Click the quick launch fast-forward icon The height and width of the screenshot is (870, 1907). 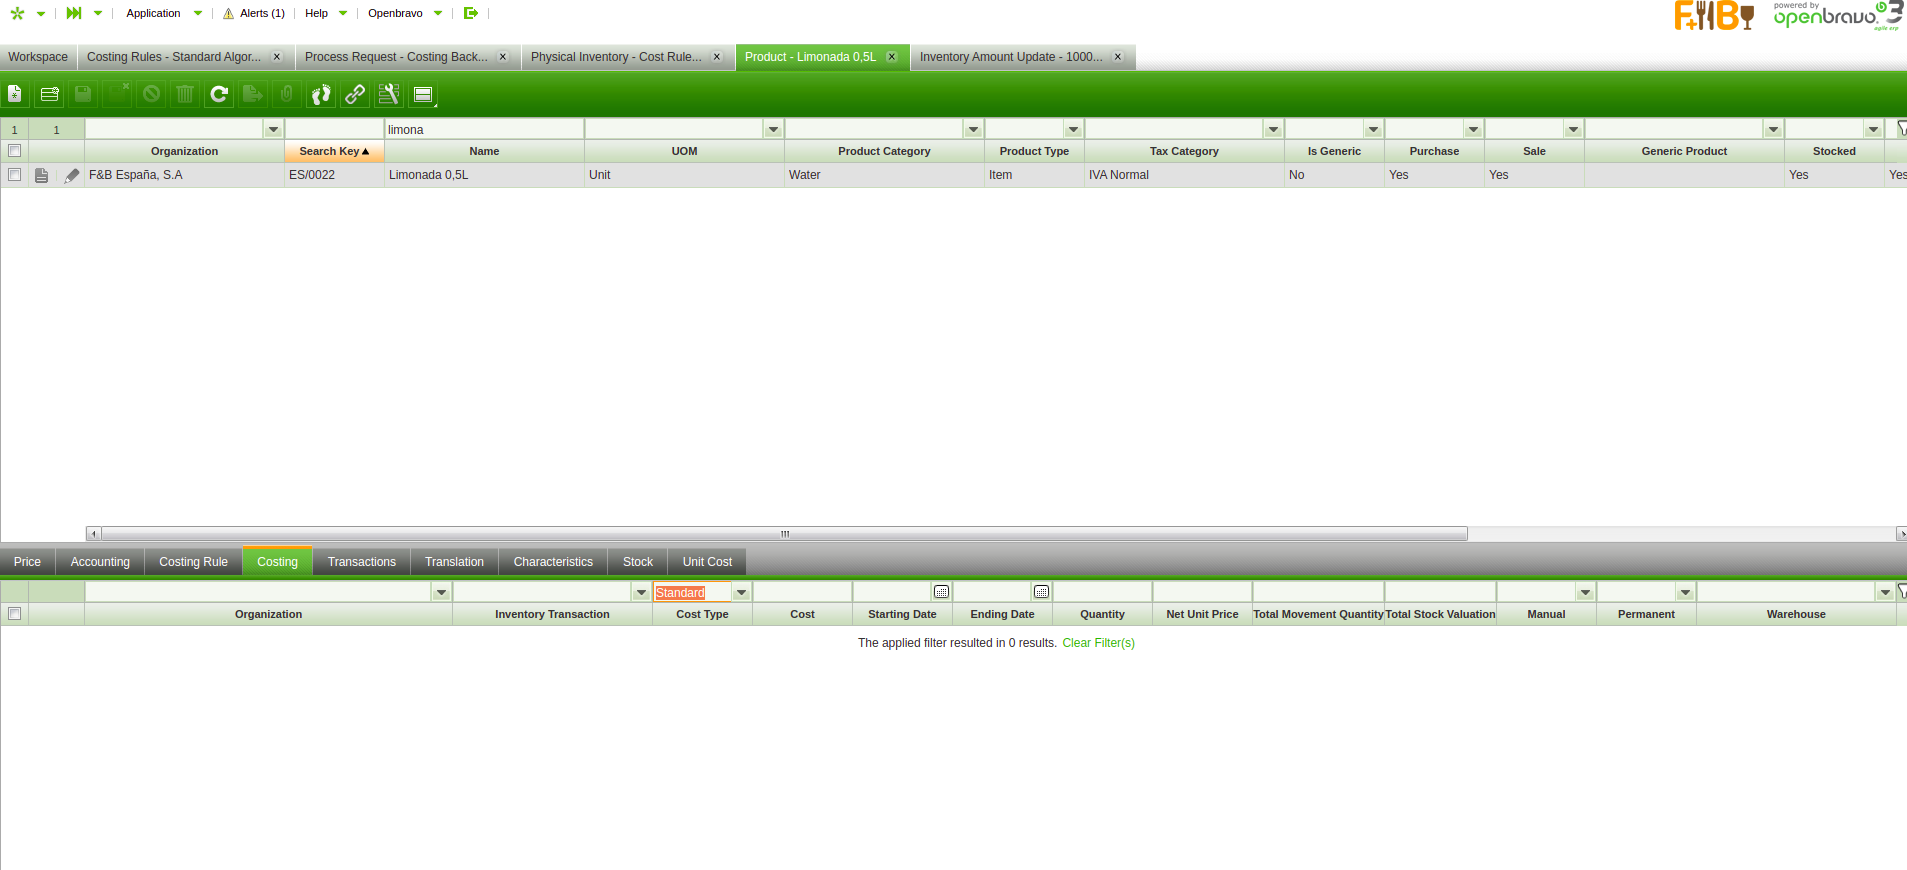tap(74, 13)
